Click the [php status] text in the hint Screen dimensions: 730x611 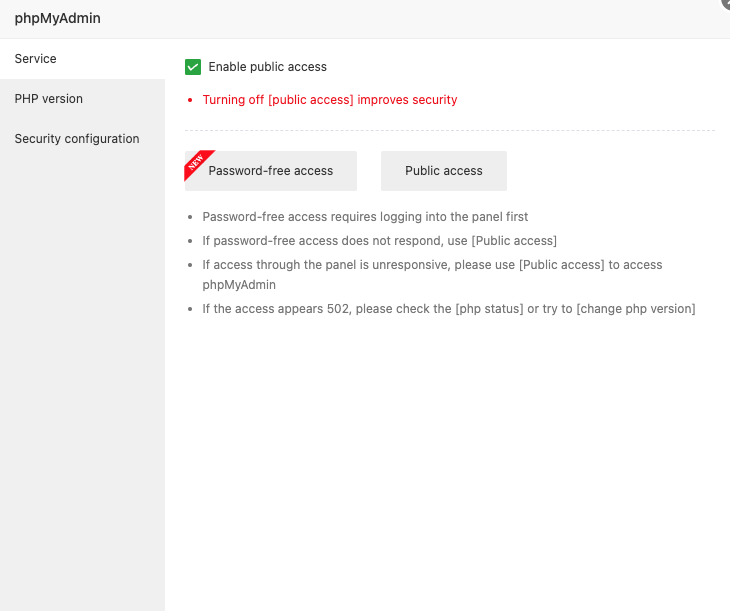click(490, 309)
